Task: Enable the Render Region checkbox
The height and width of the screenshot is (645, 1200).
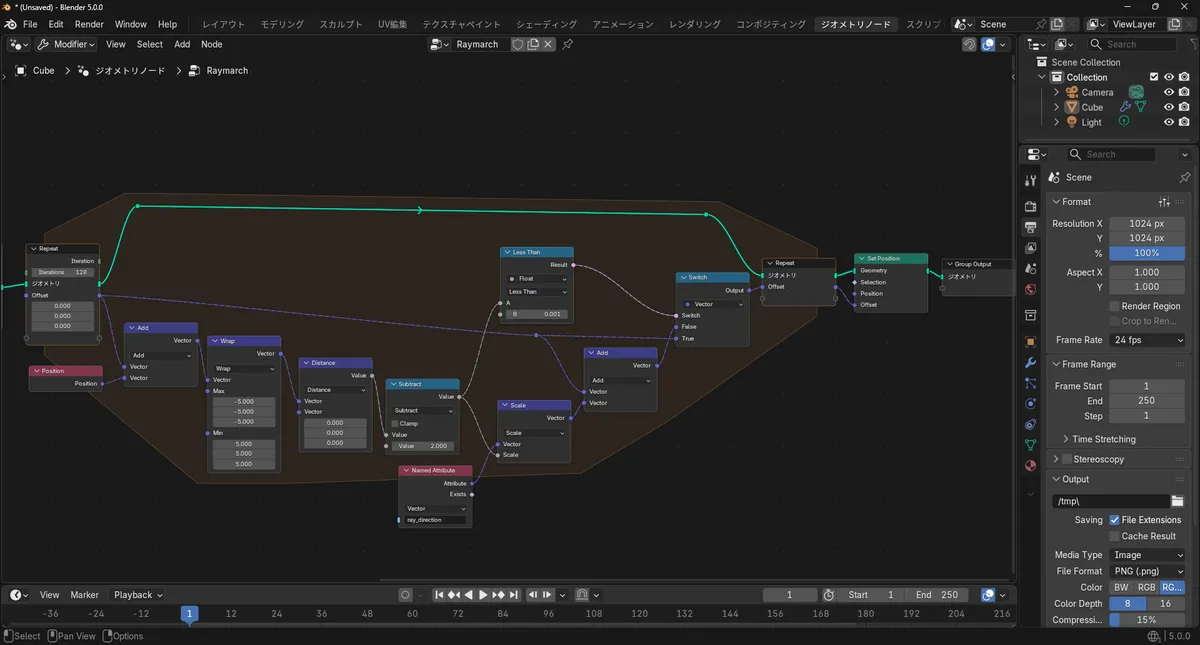Action: click(x=1114, y=306)
